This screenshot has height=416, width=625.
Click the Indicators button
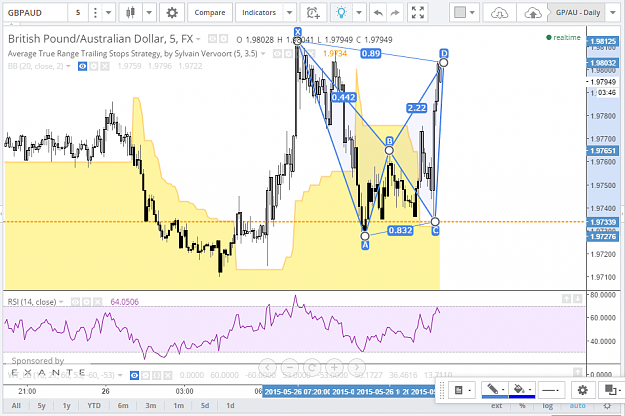[259, 13]
